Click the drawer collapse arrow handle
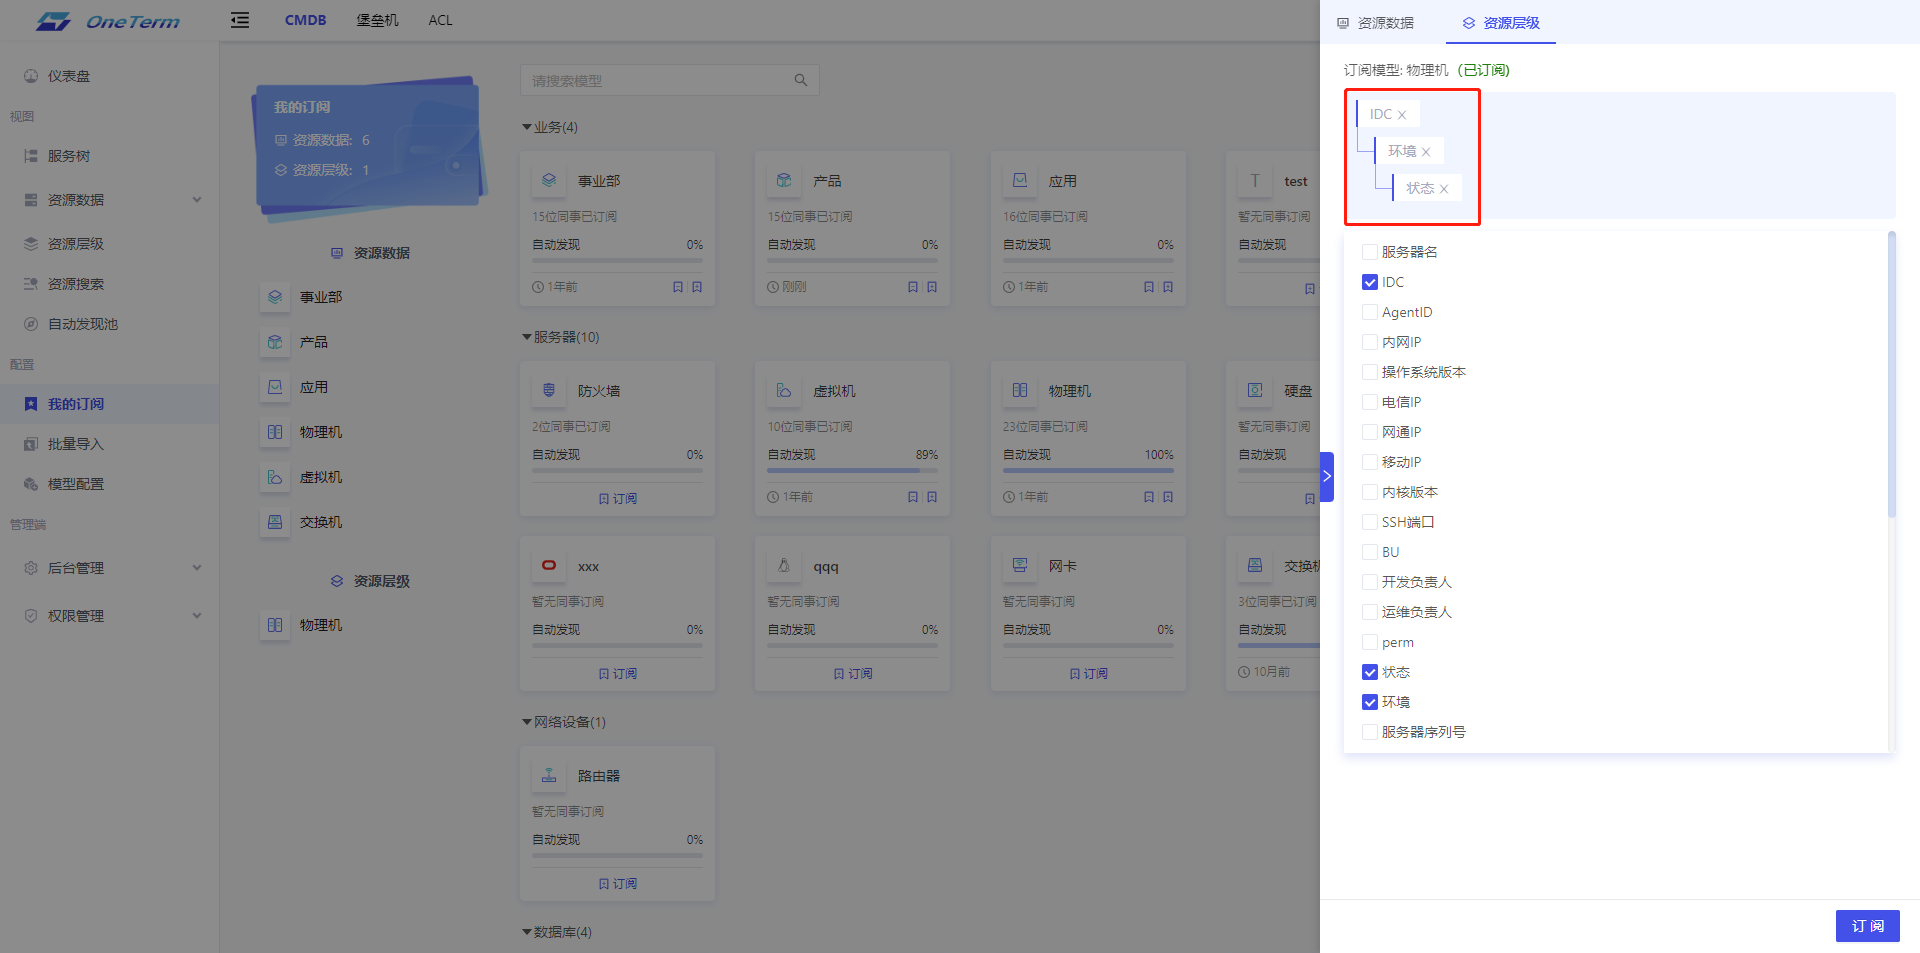Viewport: 1920px width, 953px height. point(1327,477)
